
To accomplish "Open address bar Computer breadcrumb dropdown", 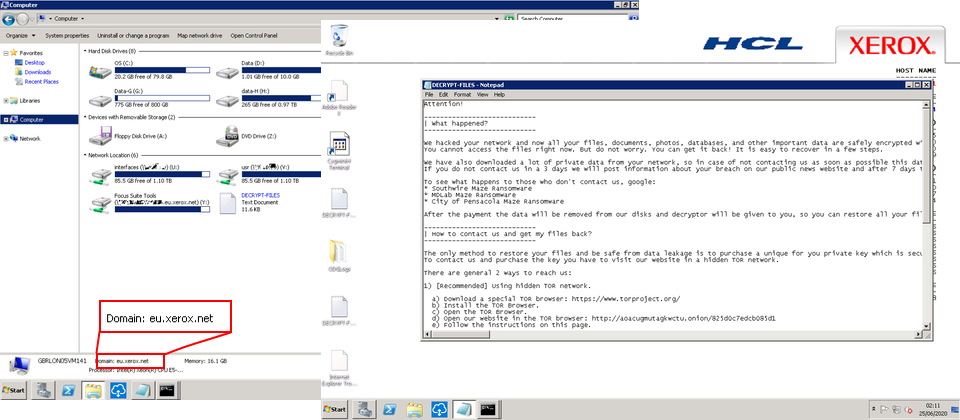I will point(83,19).
